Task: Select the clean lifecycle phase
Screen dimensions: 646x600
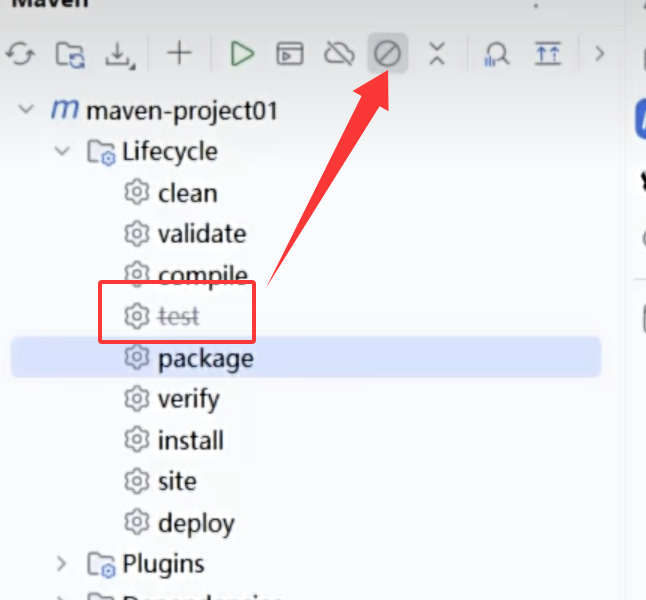Action: (187, 193)
